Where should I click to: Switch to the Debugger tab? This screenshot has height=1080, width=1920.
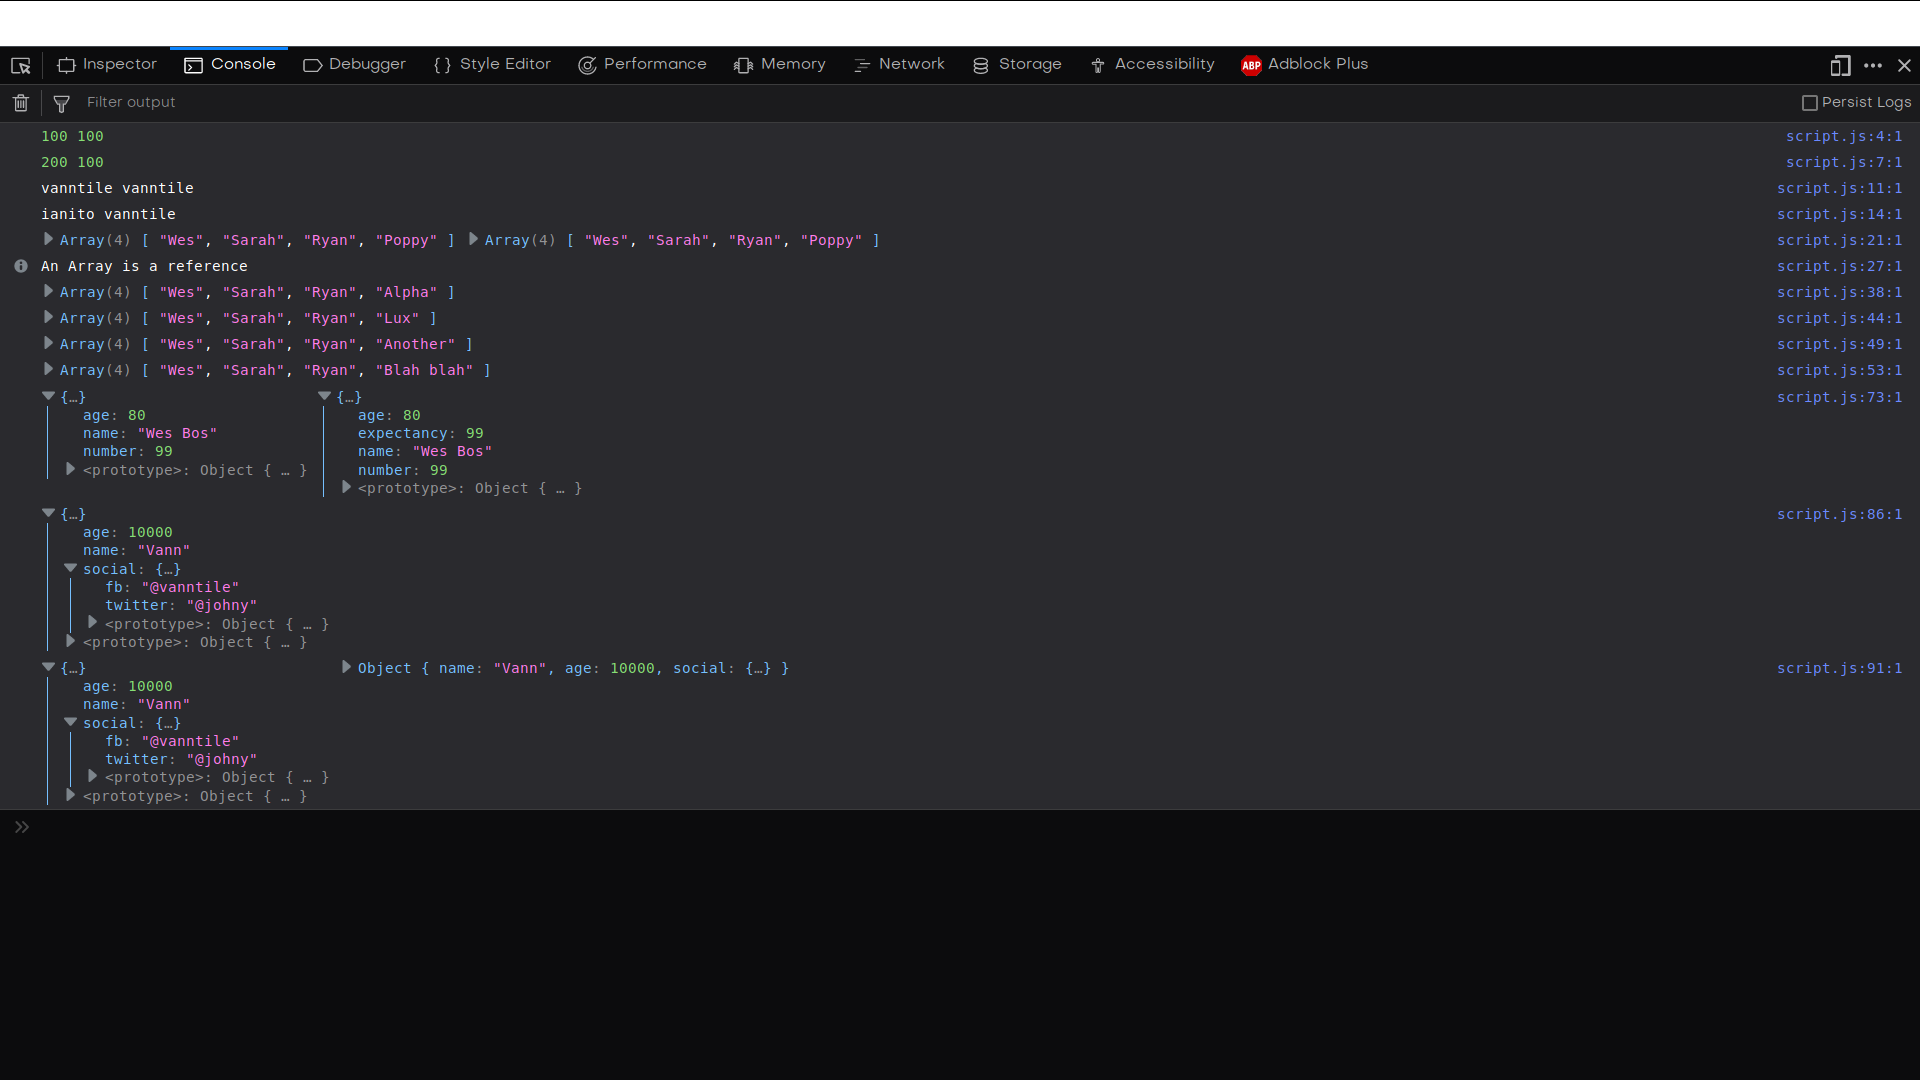coord(355,63)
